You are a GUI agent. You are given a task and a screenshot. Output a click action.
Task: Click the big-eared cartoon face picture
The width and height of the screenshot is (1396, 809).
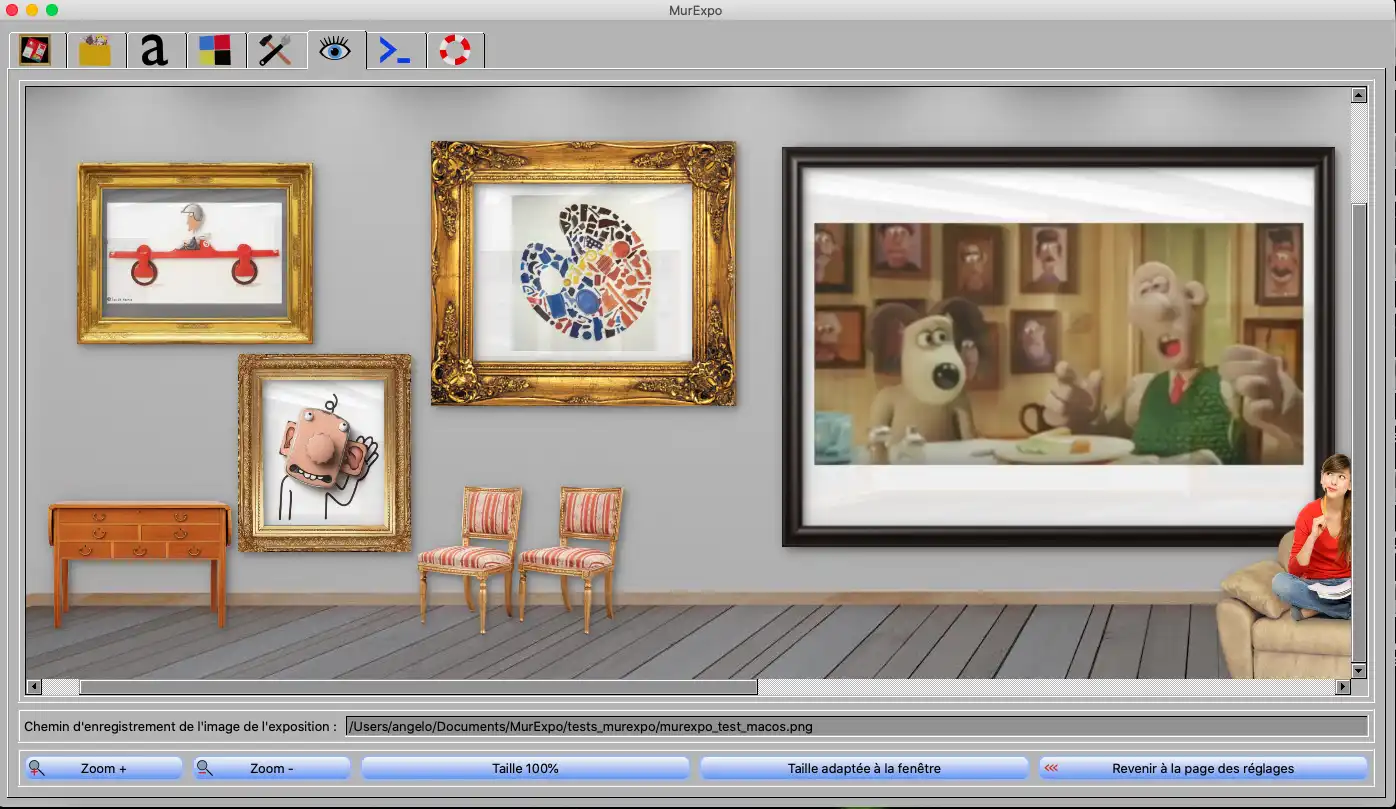(x=324, y=452)
